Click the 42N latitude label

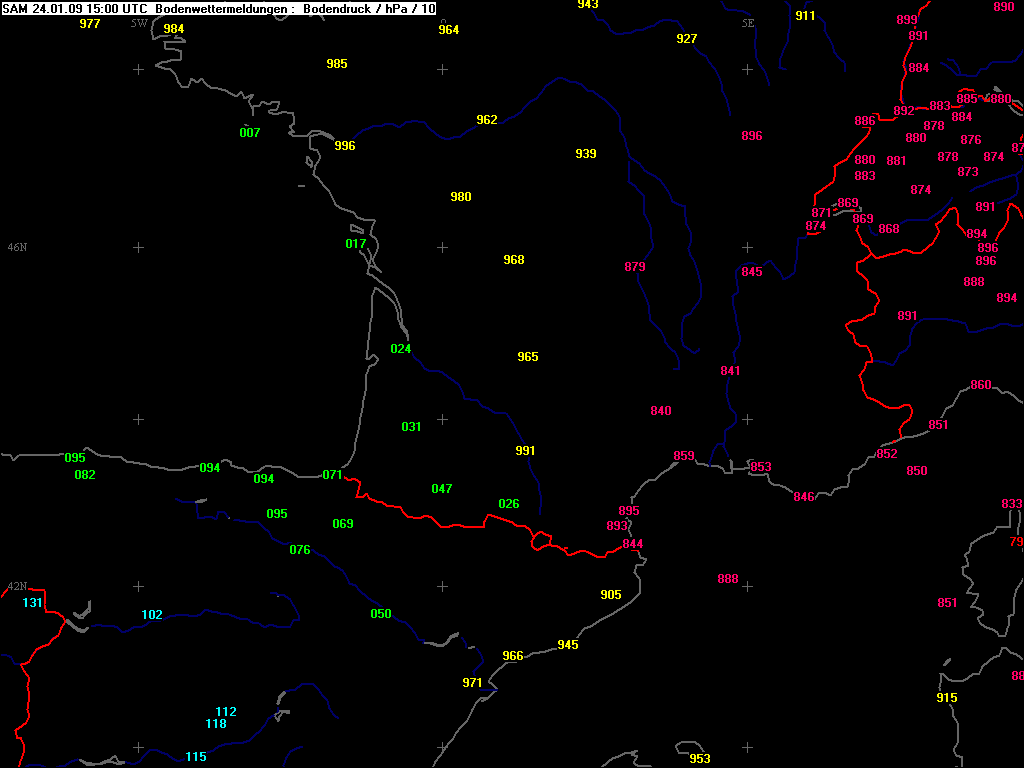17,587
